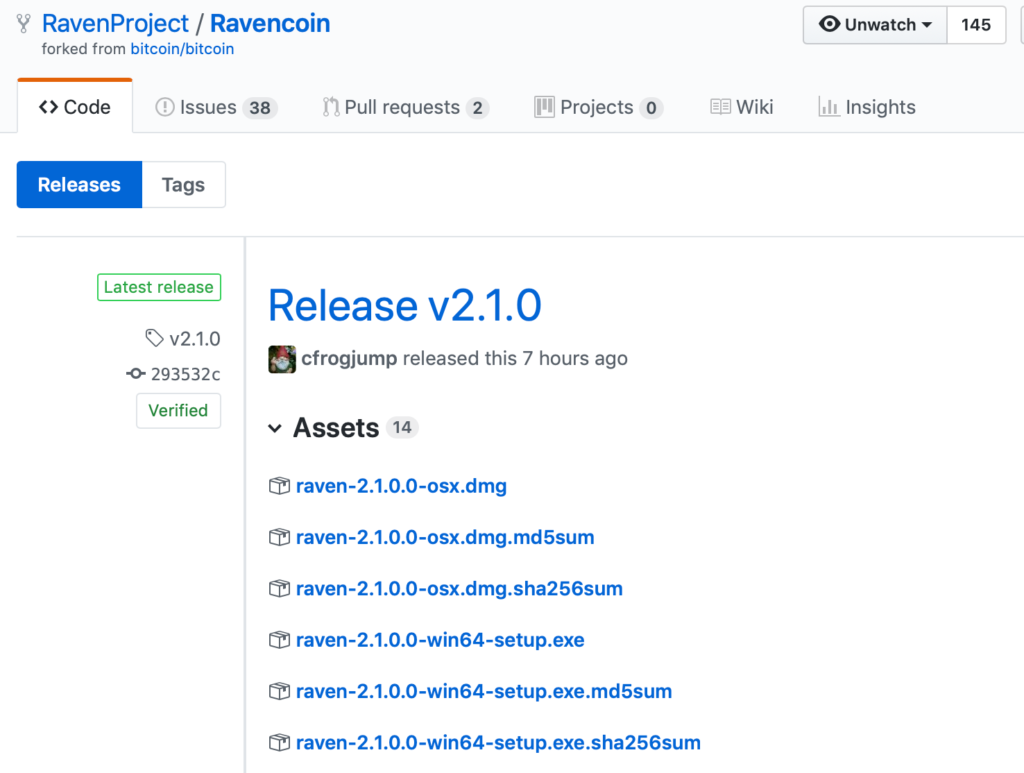Viewport: 1024px width, 773px height.
Task: Download raven-2.1.0.0-win64-setup.exe.md5sum
Action: (483, 691)
